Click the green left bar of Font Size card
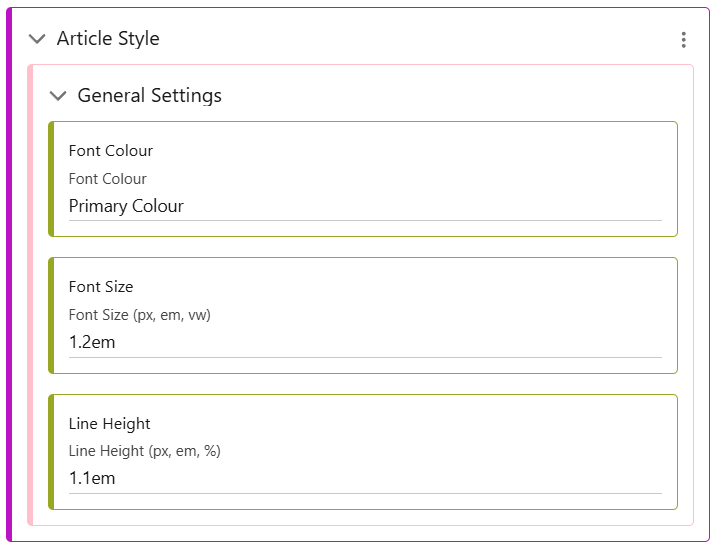This screenshot has width=720, height=549. tap(51, 315)
